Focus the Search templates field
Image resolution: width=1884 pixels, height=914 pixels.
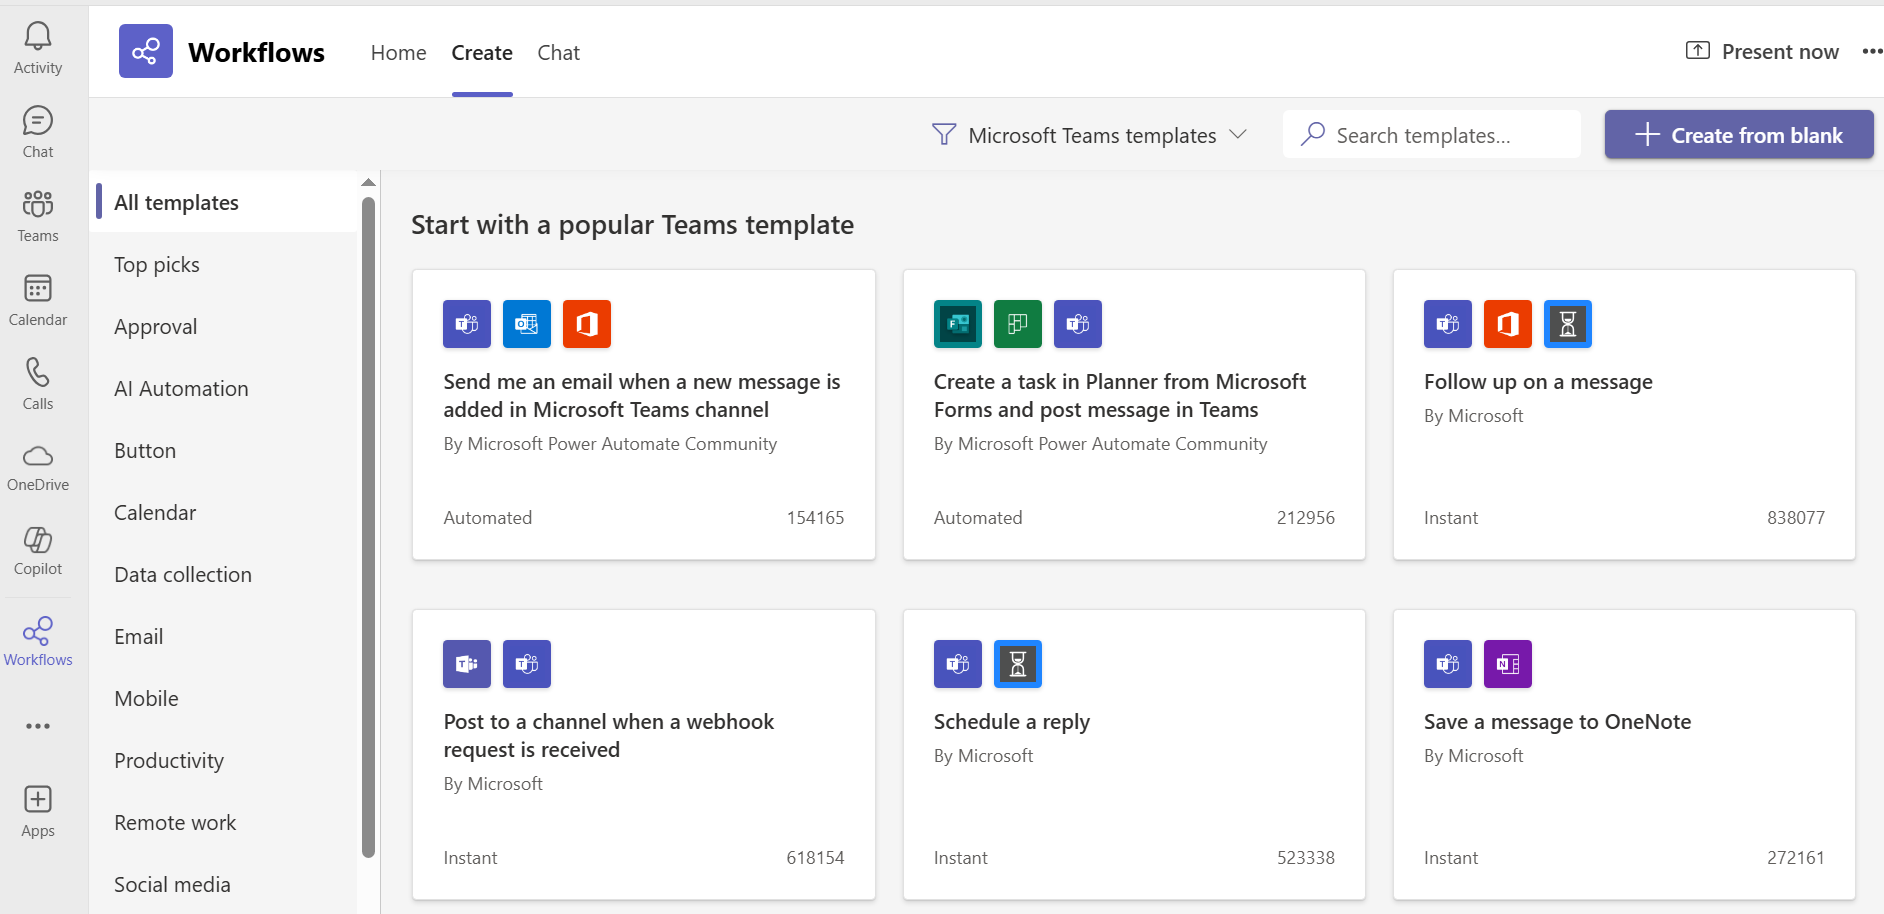click(1432, 134)
